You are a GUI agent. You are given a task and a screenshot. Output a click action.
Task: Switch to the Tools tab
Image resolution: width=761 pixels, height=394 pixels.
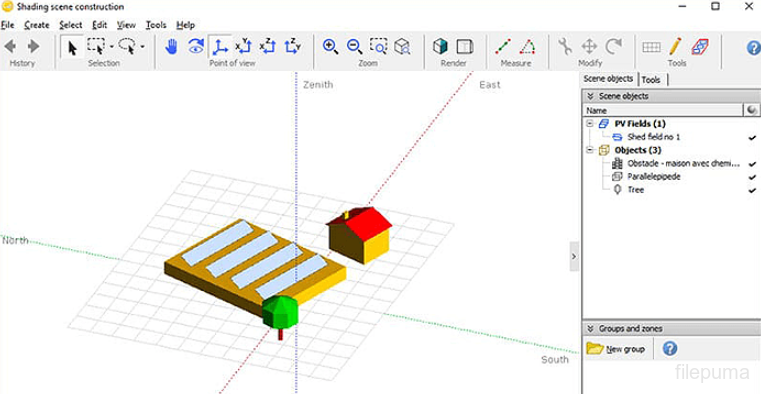[x=651, y=80]
